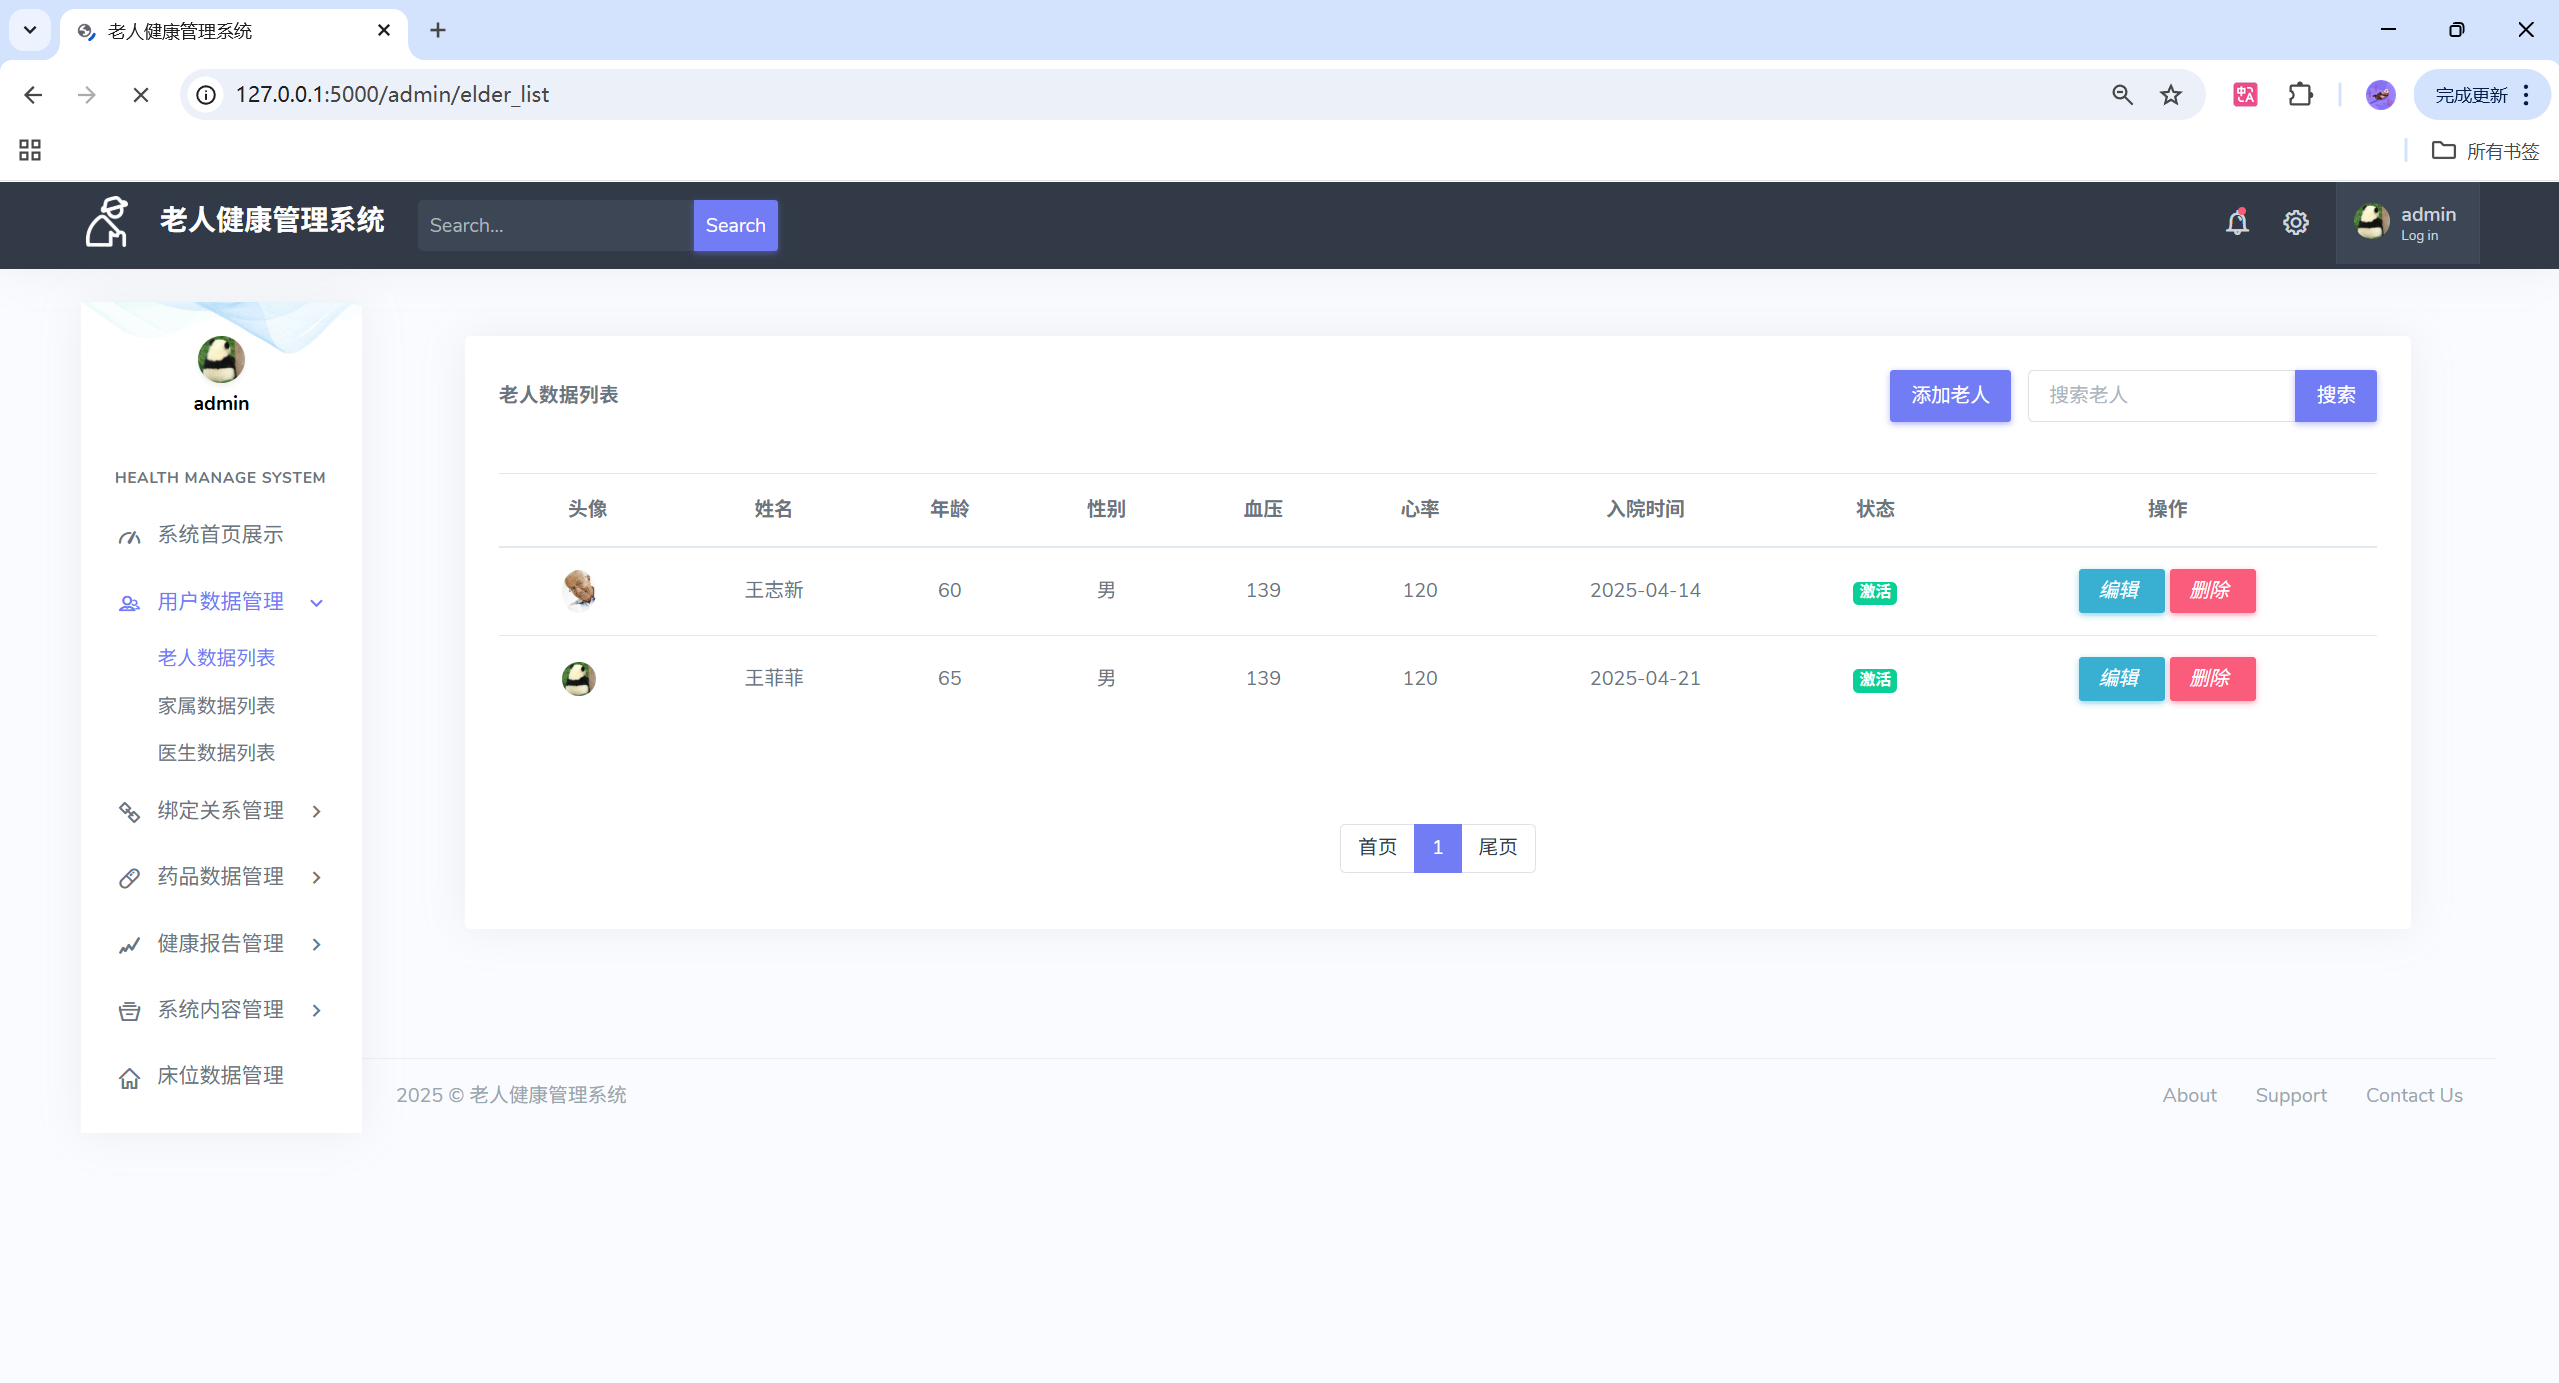Click the pill icon for 药品数据管理

[129, 878]
